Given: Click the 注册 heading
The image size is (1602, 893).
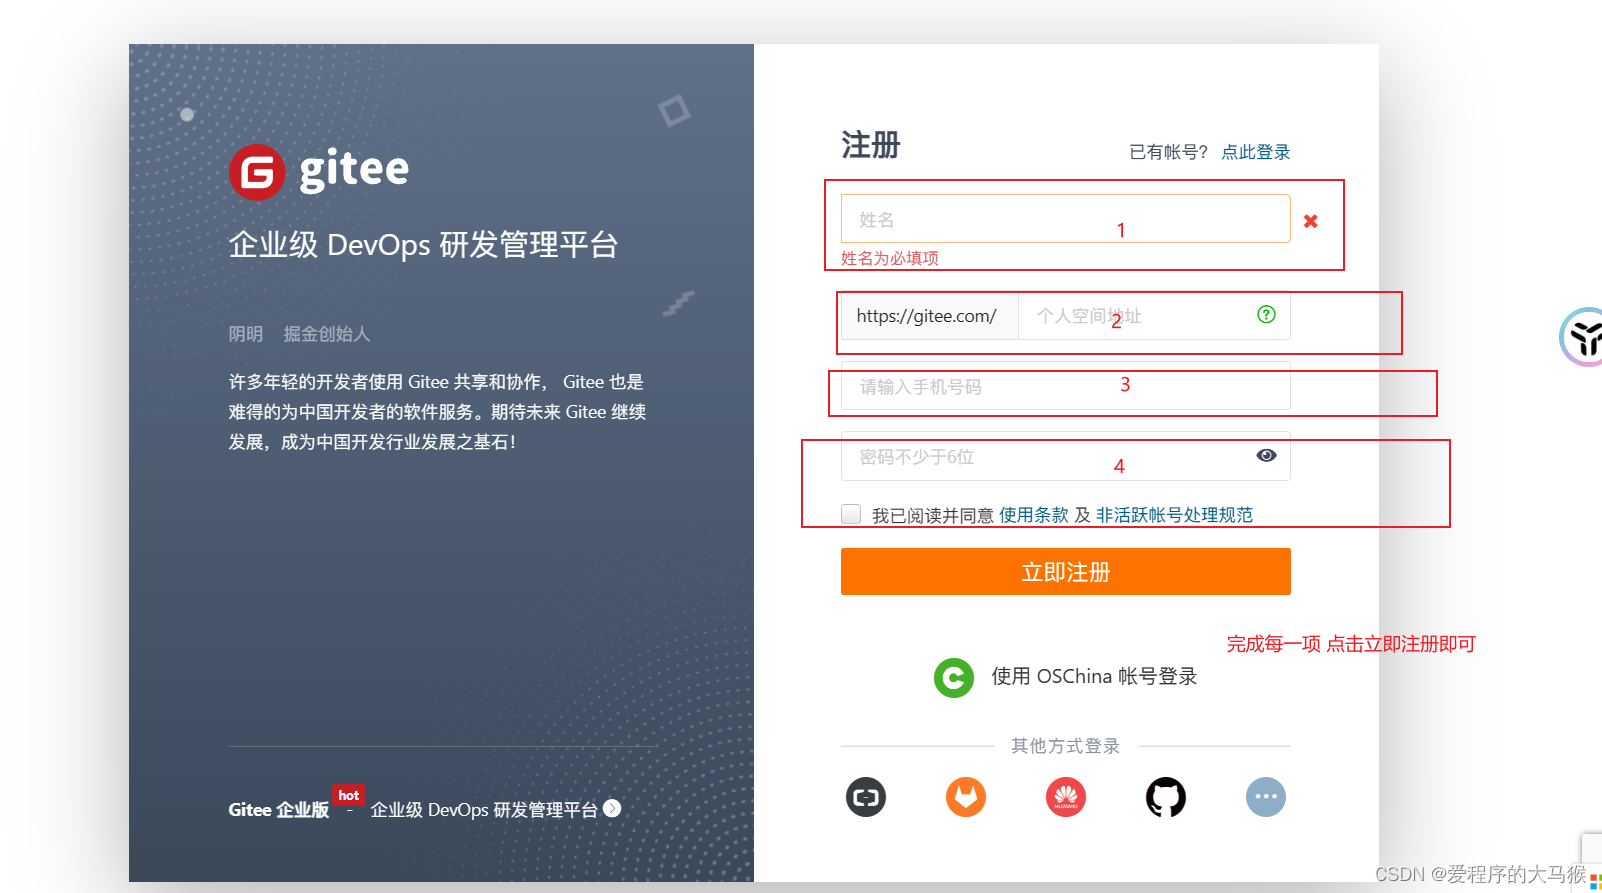Looking at the screenshot, I should tap(871, 145).
